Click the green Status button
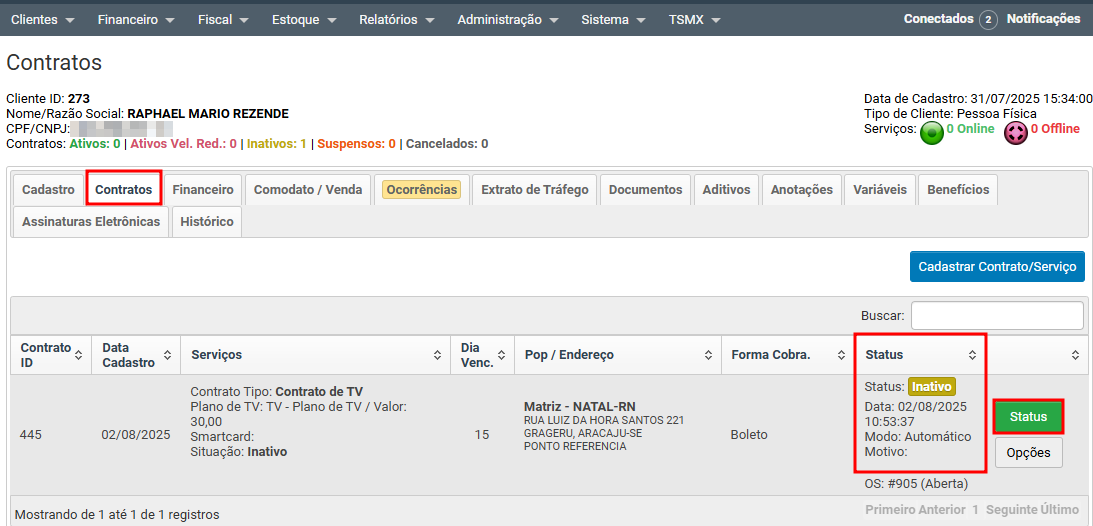The height and width of the screenshot is (526, 1093). (1028, 417)
